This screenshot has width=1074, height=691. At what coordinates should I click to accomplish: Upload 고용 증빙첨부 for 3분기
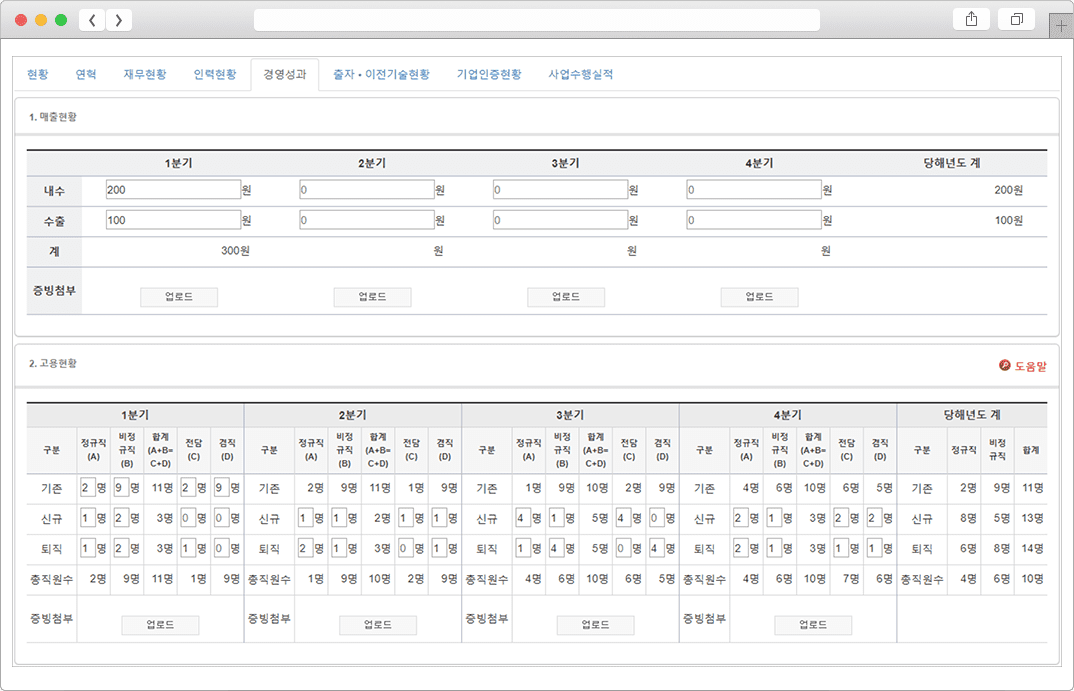click(595, 625)
